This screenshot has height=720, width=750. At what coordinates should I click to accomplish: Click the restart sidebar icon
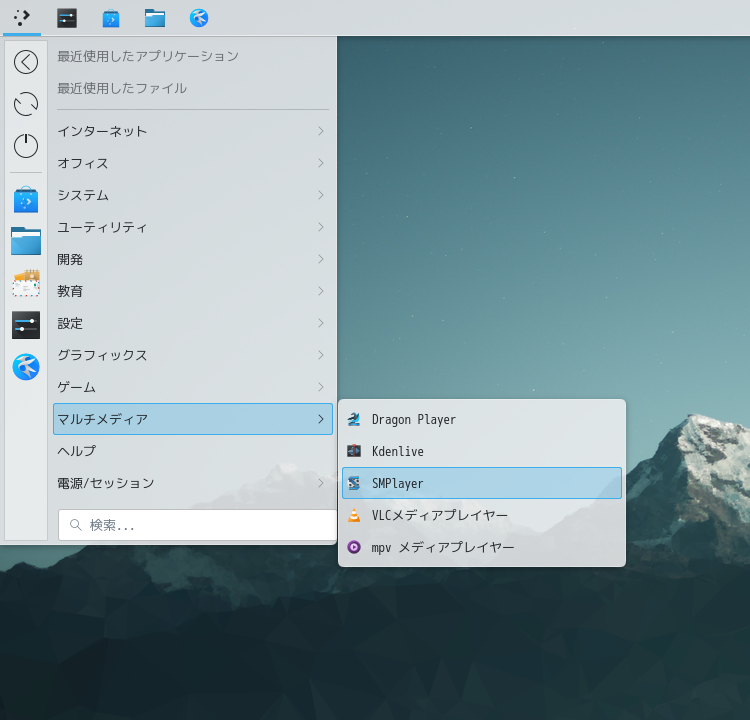(26, 104)
